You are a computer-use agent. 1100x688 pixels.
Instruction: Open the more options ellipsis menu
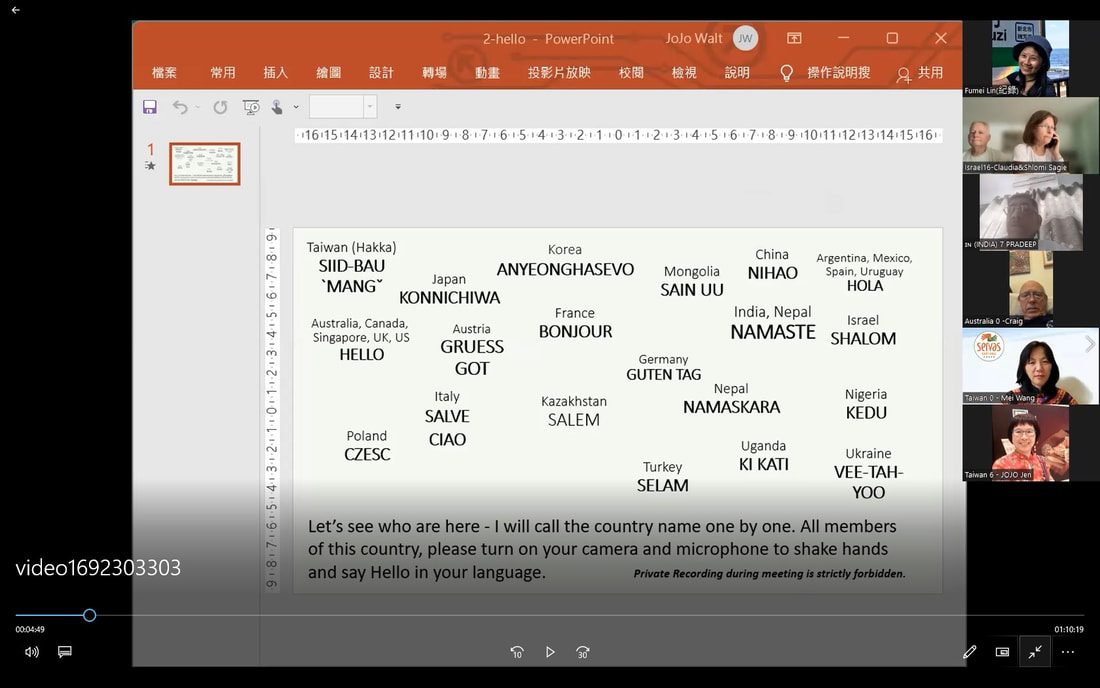(x=1068, y=652)
